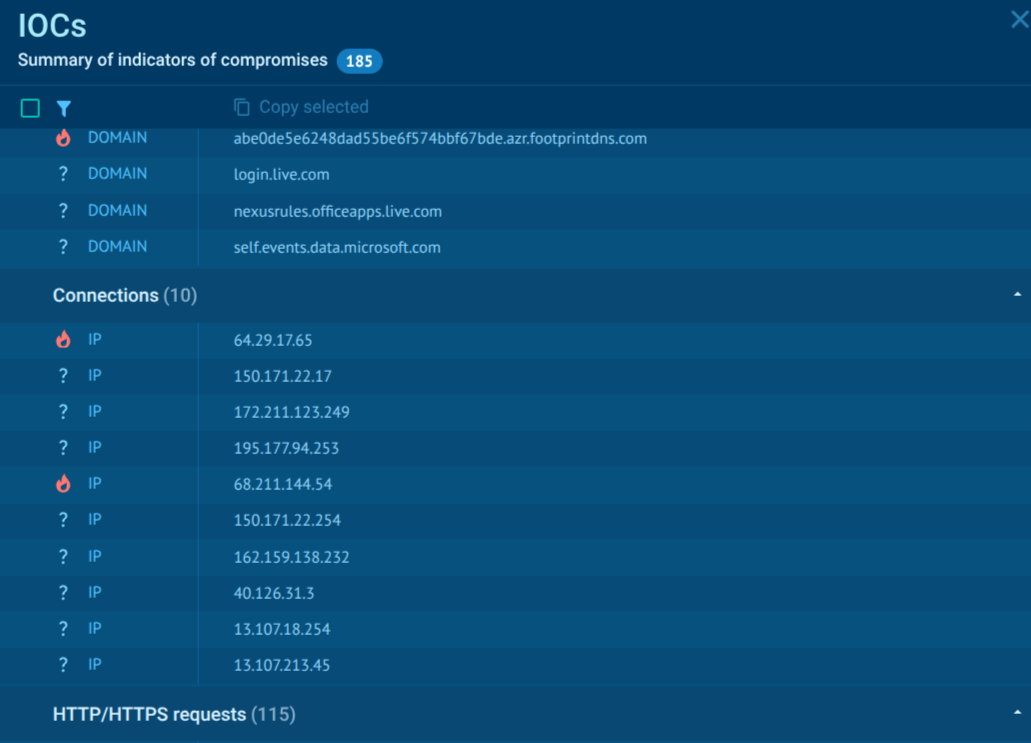Collapse the HTTP/HTTPS requests section arrow
The width and height of the screenshot is (1031, 743).
[1017, 712]
